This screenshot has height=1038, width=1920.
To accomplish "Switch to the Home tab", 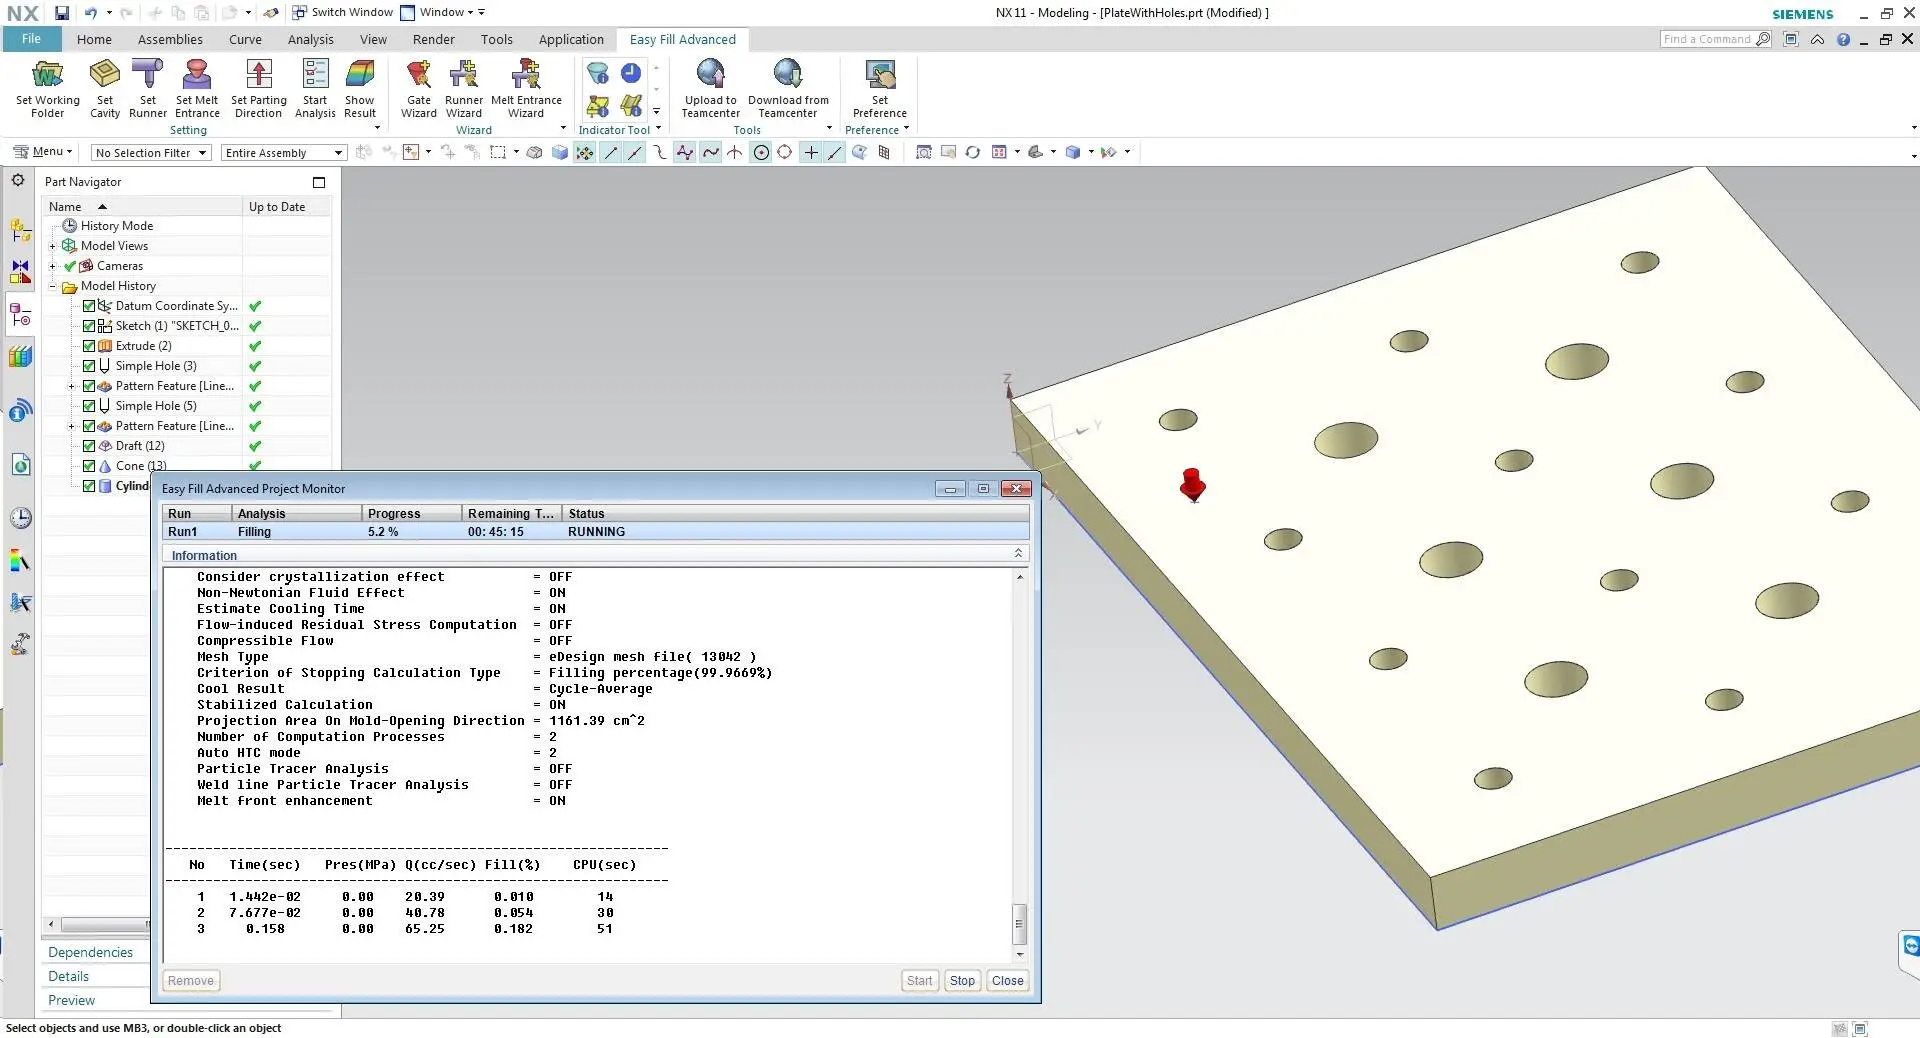I will pyautogui.click(x=94, y=40).
